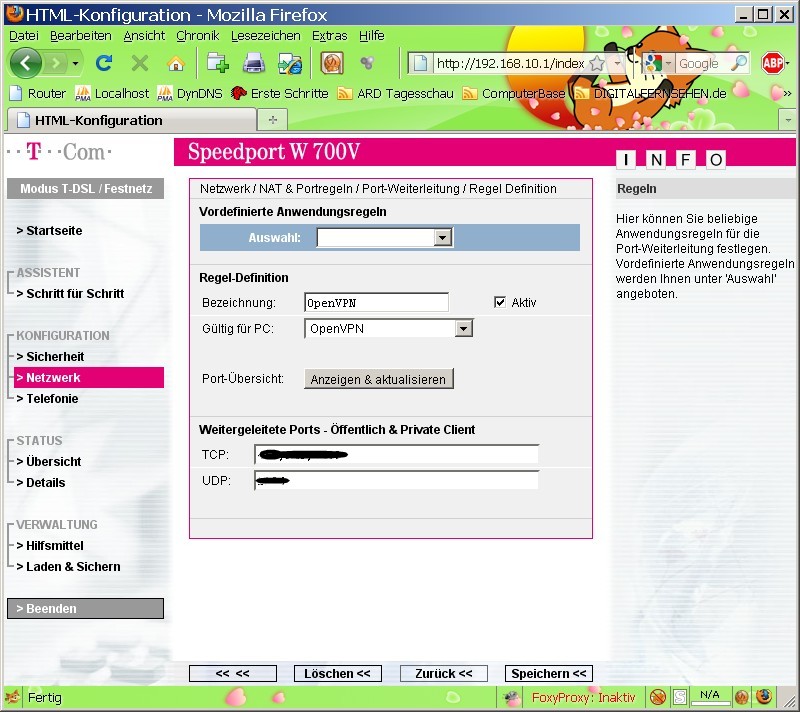Bookmark this page with the star icon

(596, 64)
